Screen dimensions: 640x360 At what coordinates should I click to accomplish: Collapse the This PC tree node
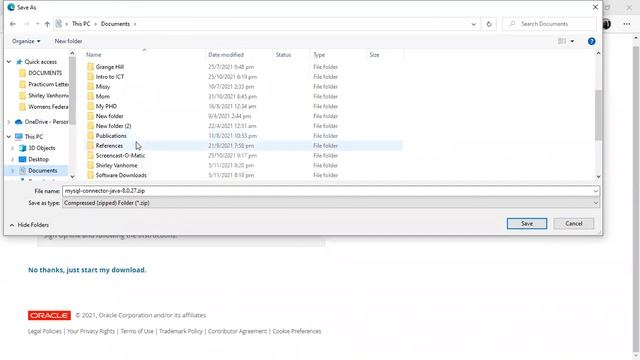coord(9,137)
